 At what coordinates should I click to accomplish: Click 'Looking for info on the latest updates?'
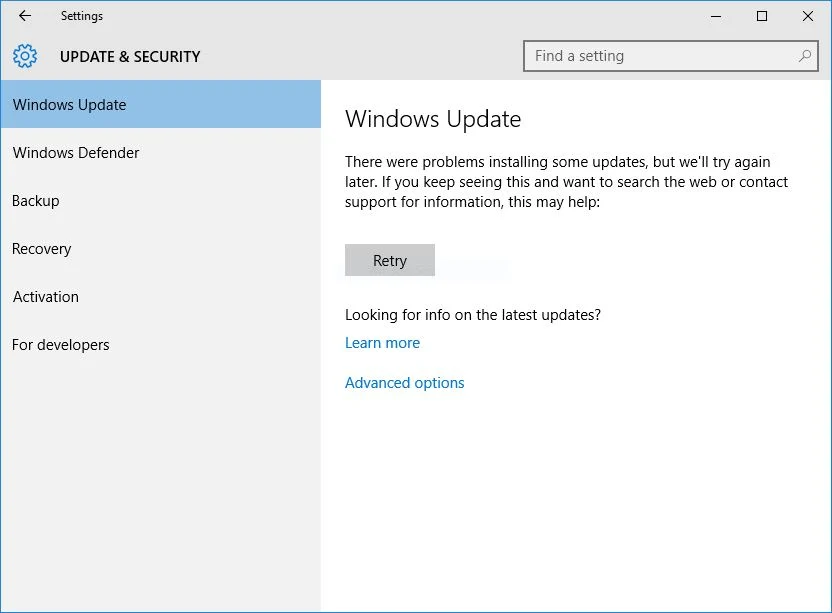tap(473, 315)
